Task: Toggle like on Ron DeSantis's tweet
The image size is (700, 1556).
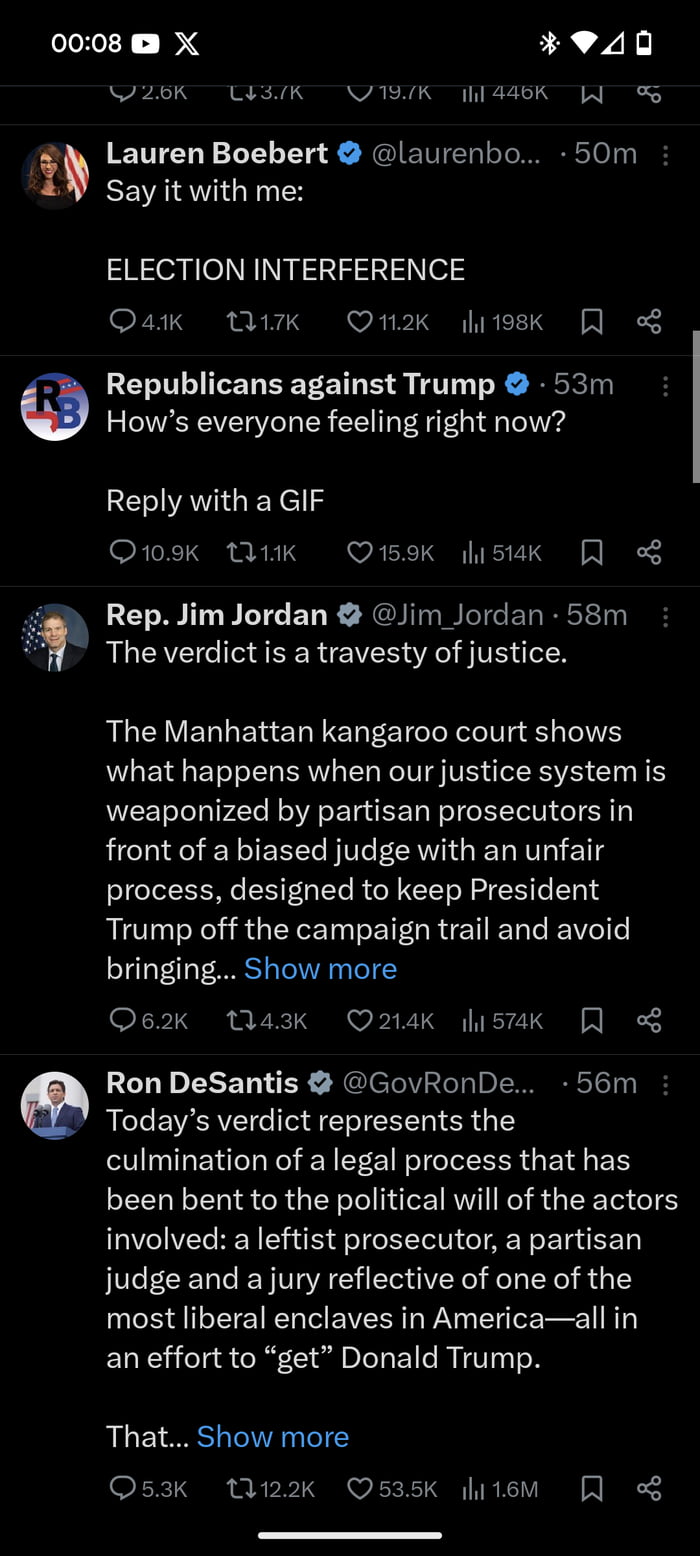Action: (360, 1489)
